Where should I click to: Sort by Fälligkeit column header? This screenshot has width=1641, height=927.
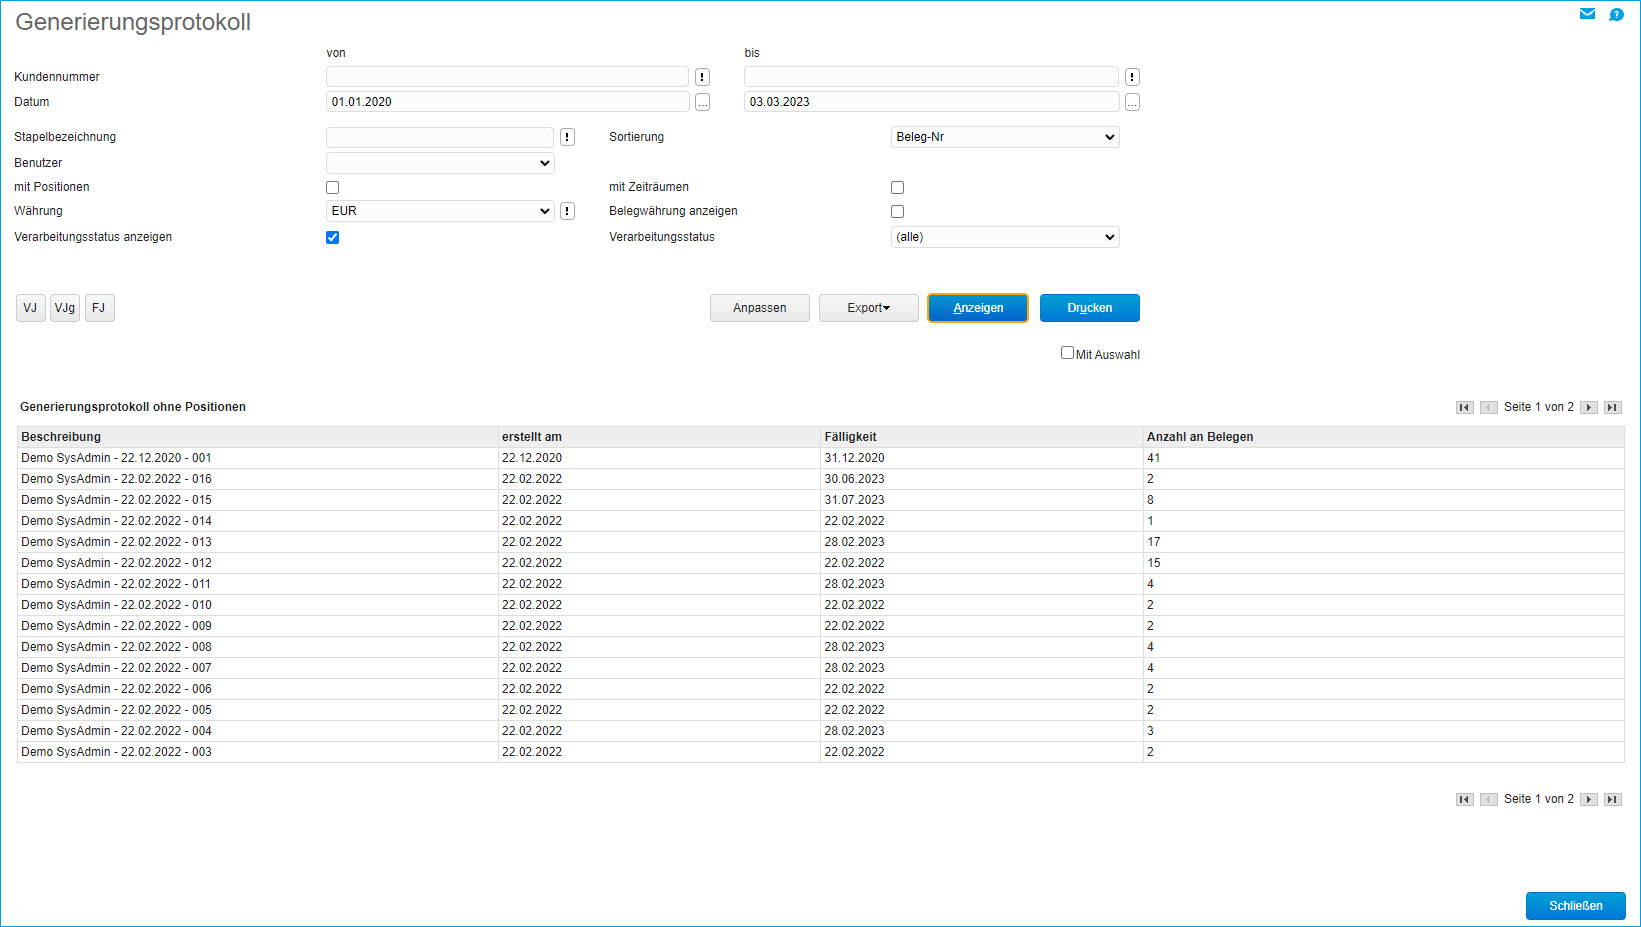tap(850, 437)
